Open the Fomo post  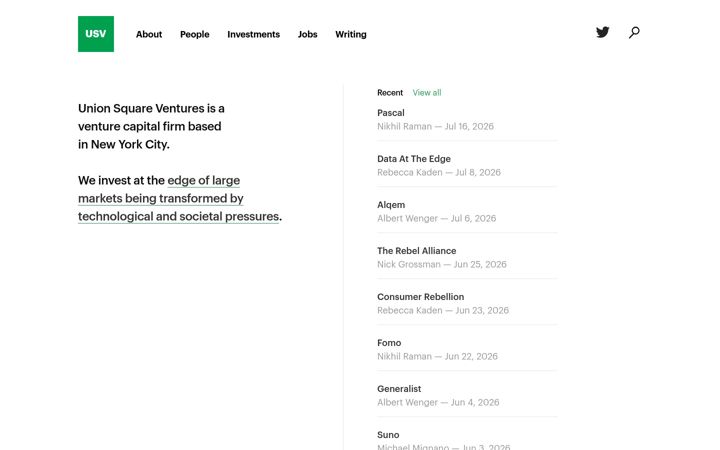tap(389, 343)
